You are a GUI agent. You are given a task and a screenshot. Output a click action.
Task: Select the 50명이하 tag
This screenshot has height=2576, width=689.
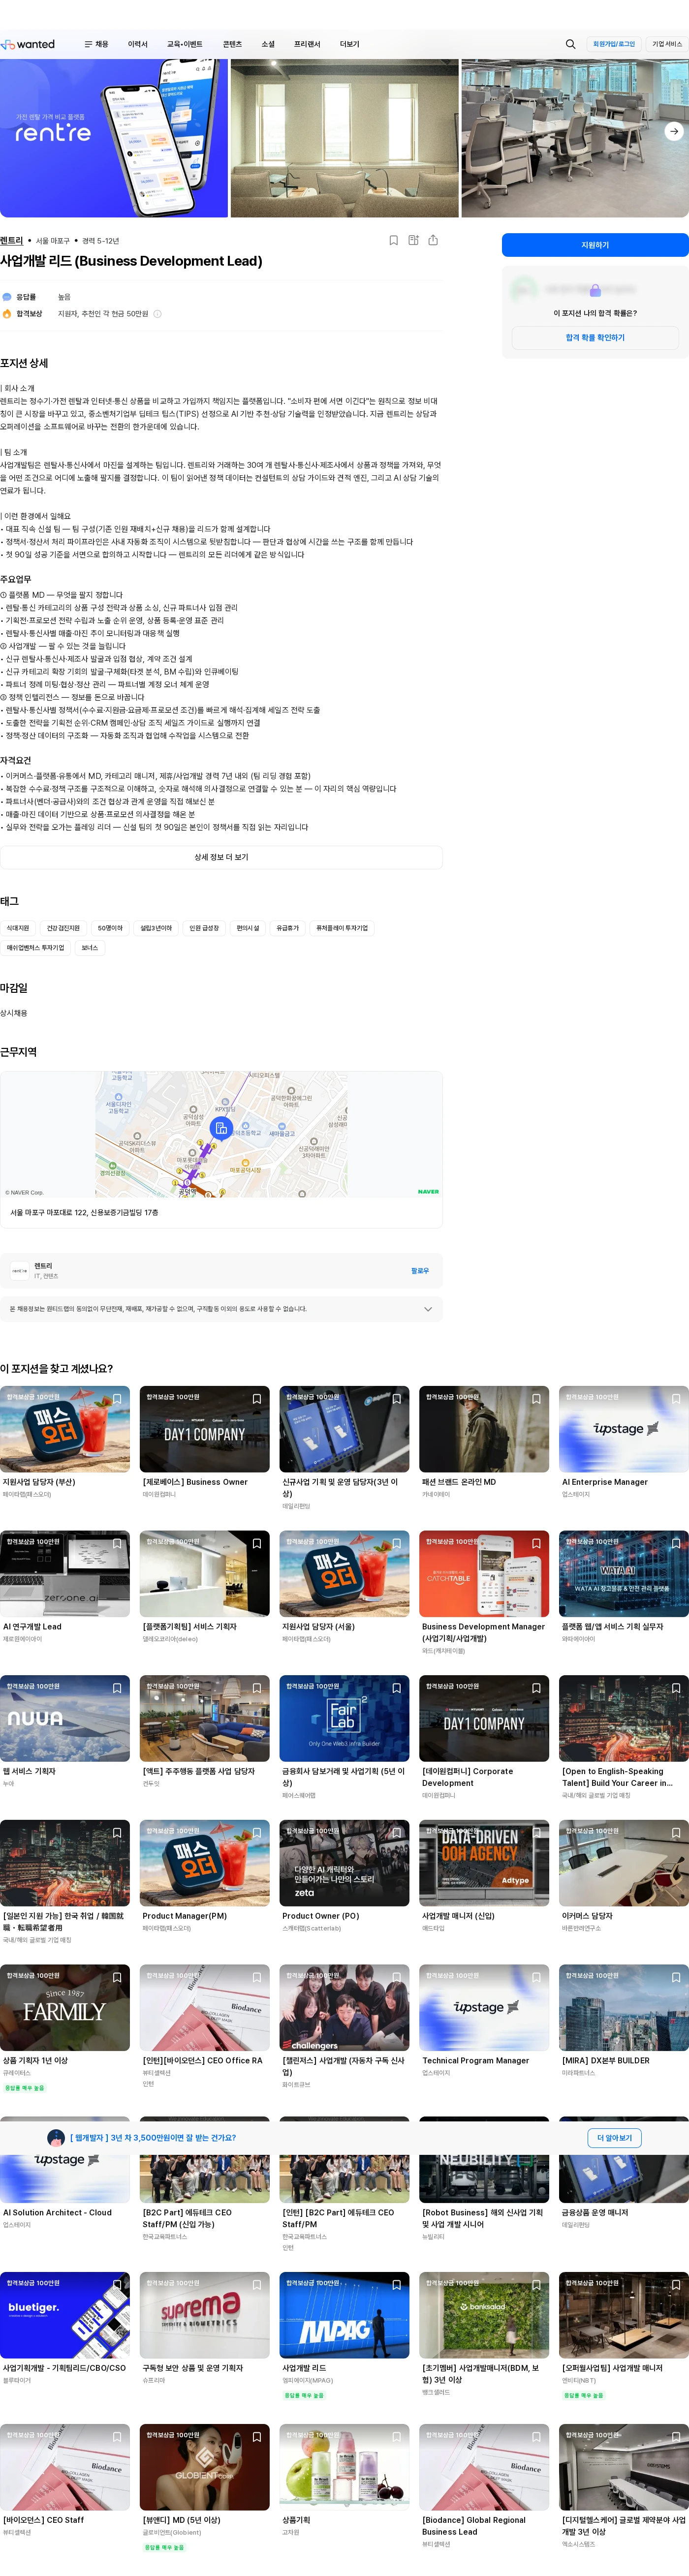110,928
